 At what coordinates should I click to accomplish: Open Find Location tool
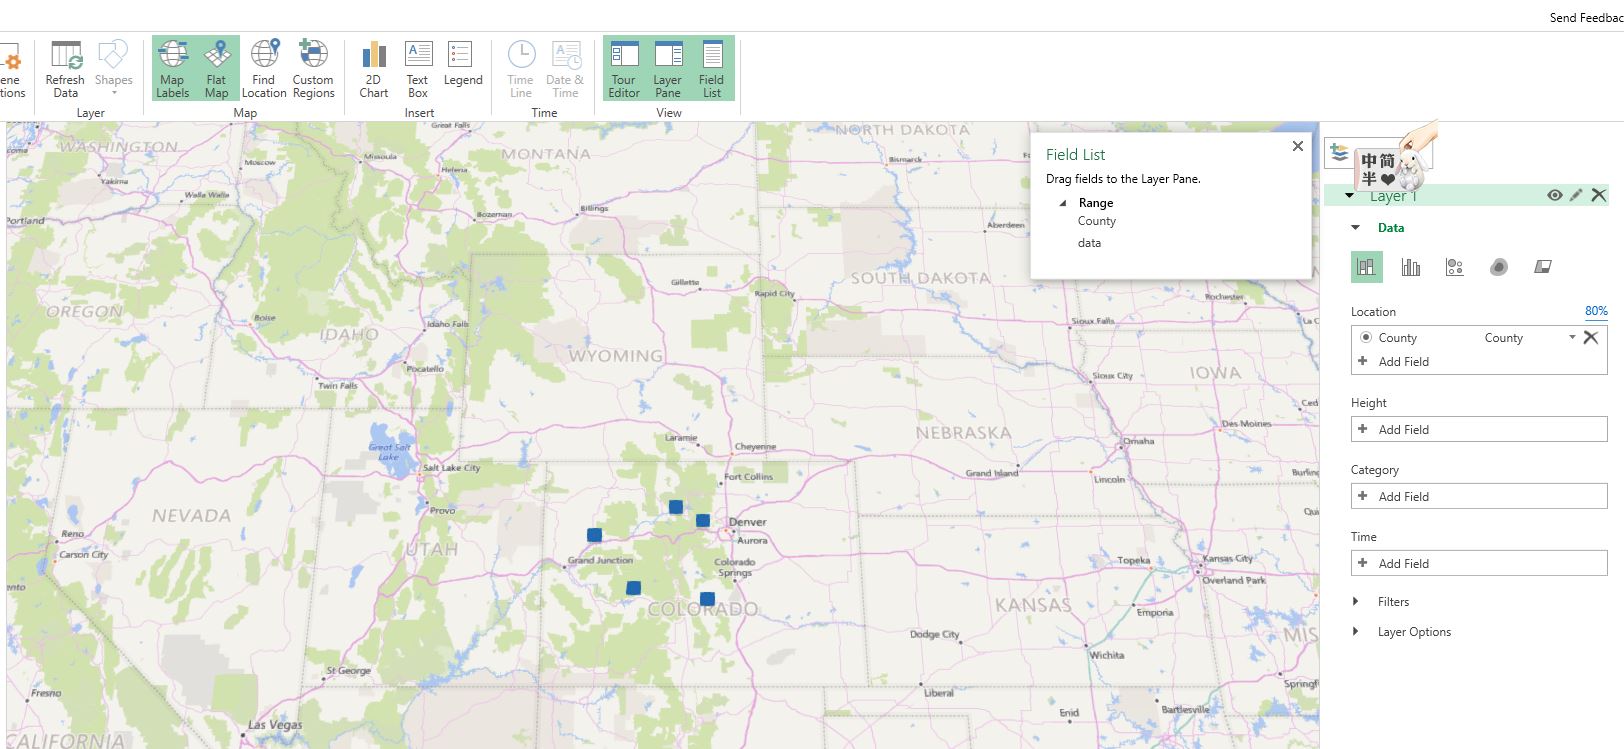[264, 69]
